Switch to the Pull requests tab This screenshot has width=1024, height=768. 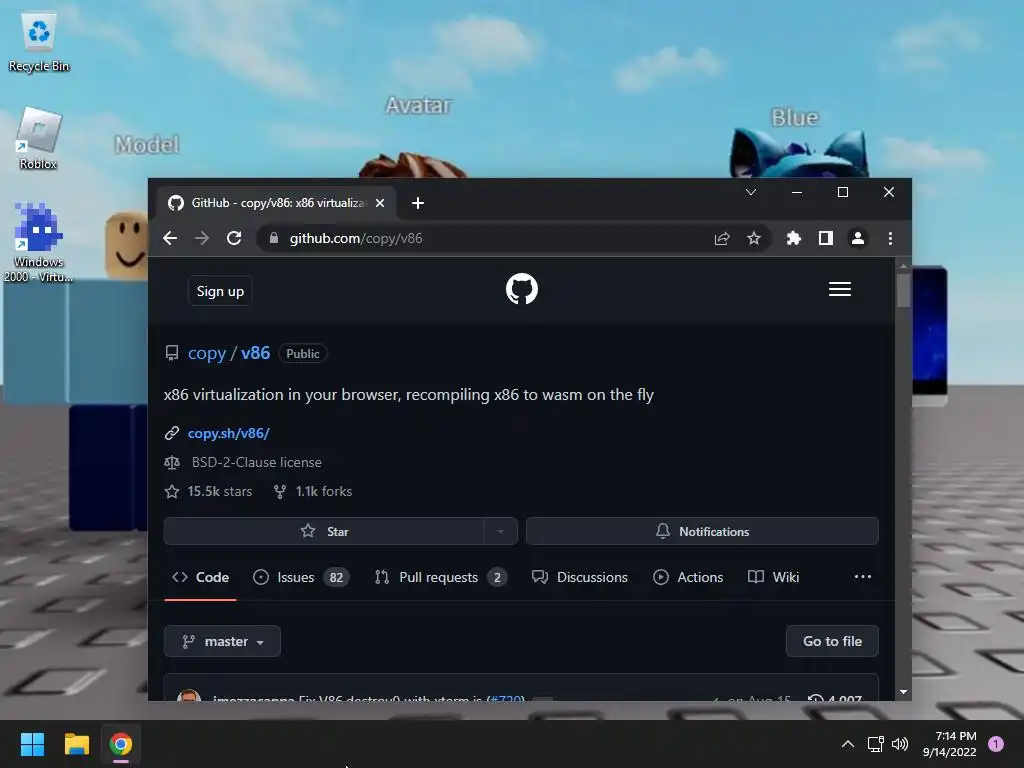(441, 577)
